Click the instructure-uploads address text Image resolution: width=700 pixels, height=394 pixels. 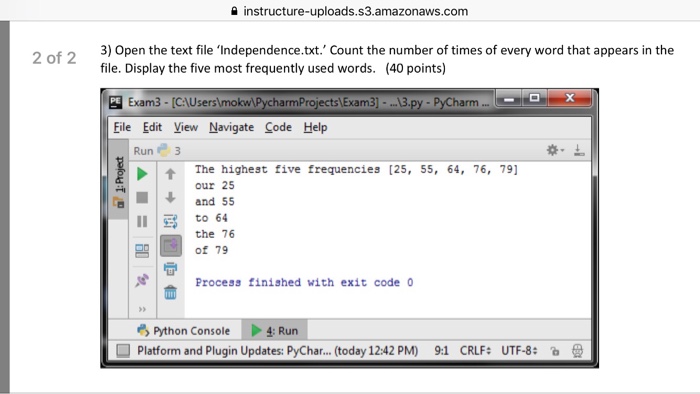[355, 11]
